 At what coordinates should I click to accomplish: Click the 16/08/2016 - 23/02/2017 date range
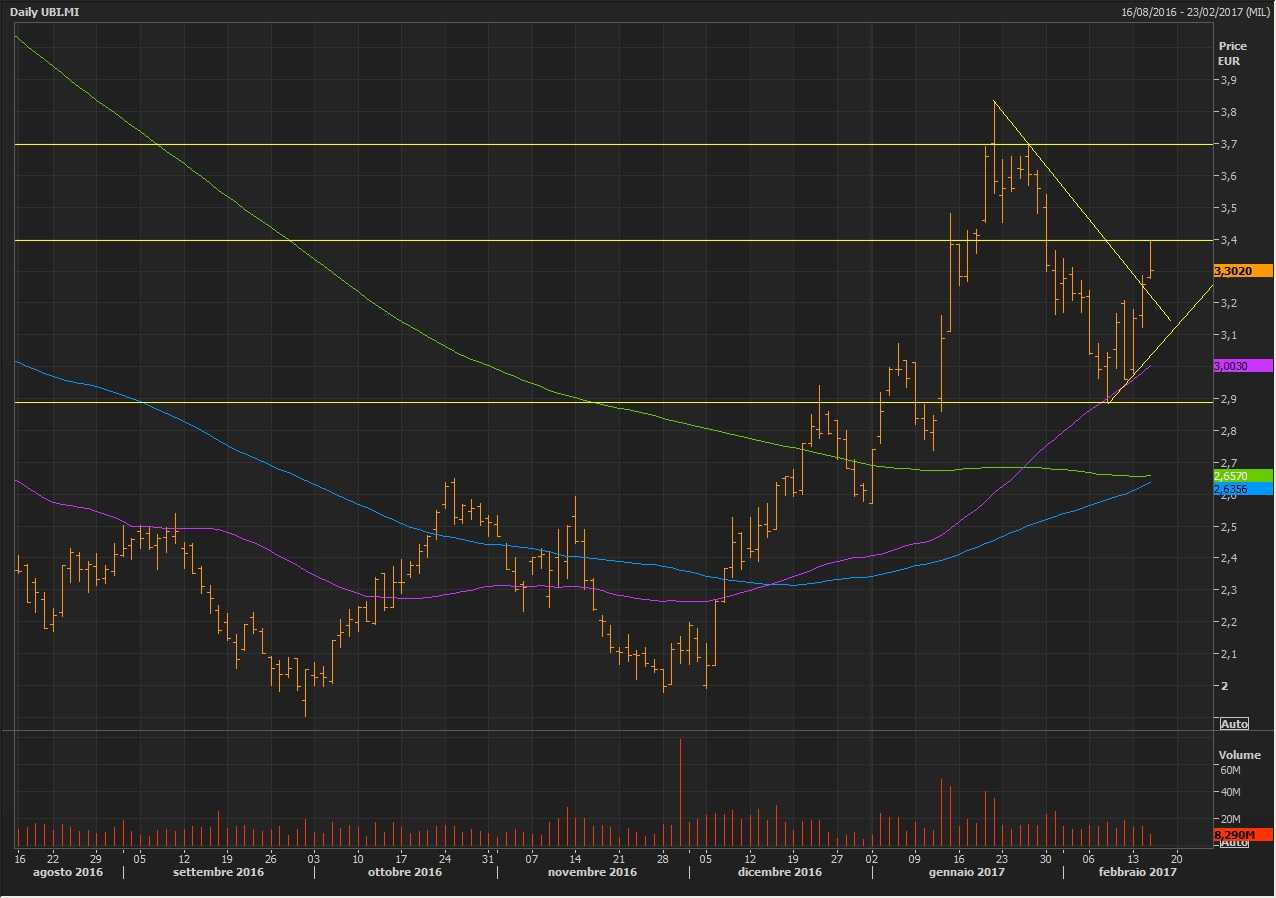point(1195,11)
